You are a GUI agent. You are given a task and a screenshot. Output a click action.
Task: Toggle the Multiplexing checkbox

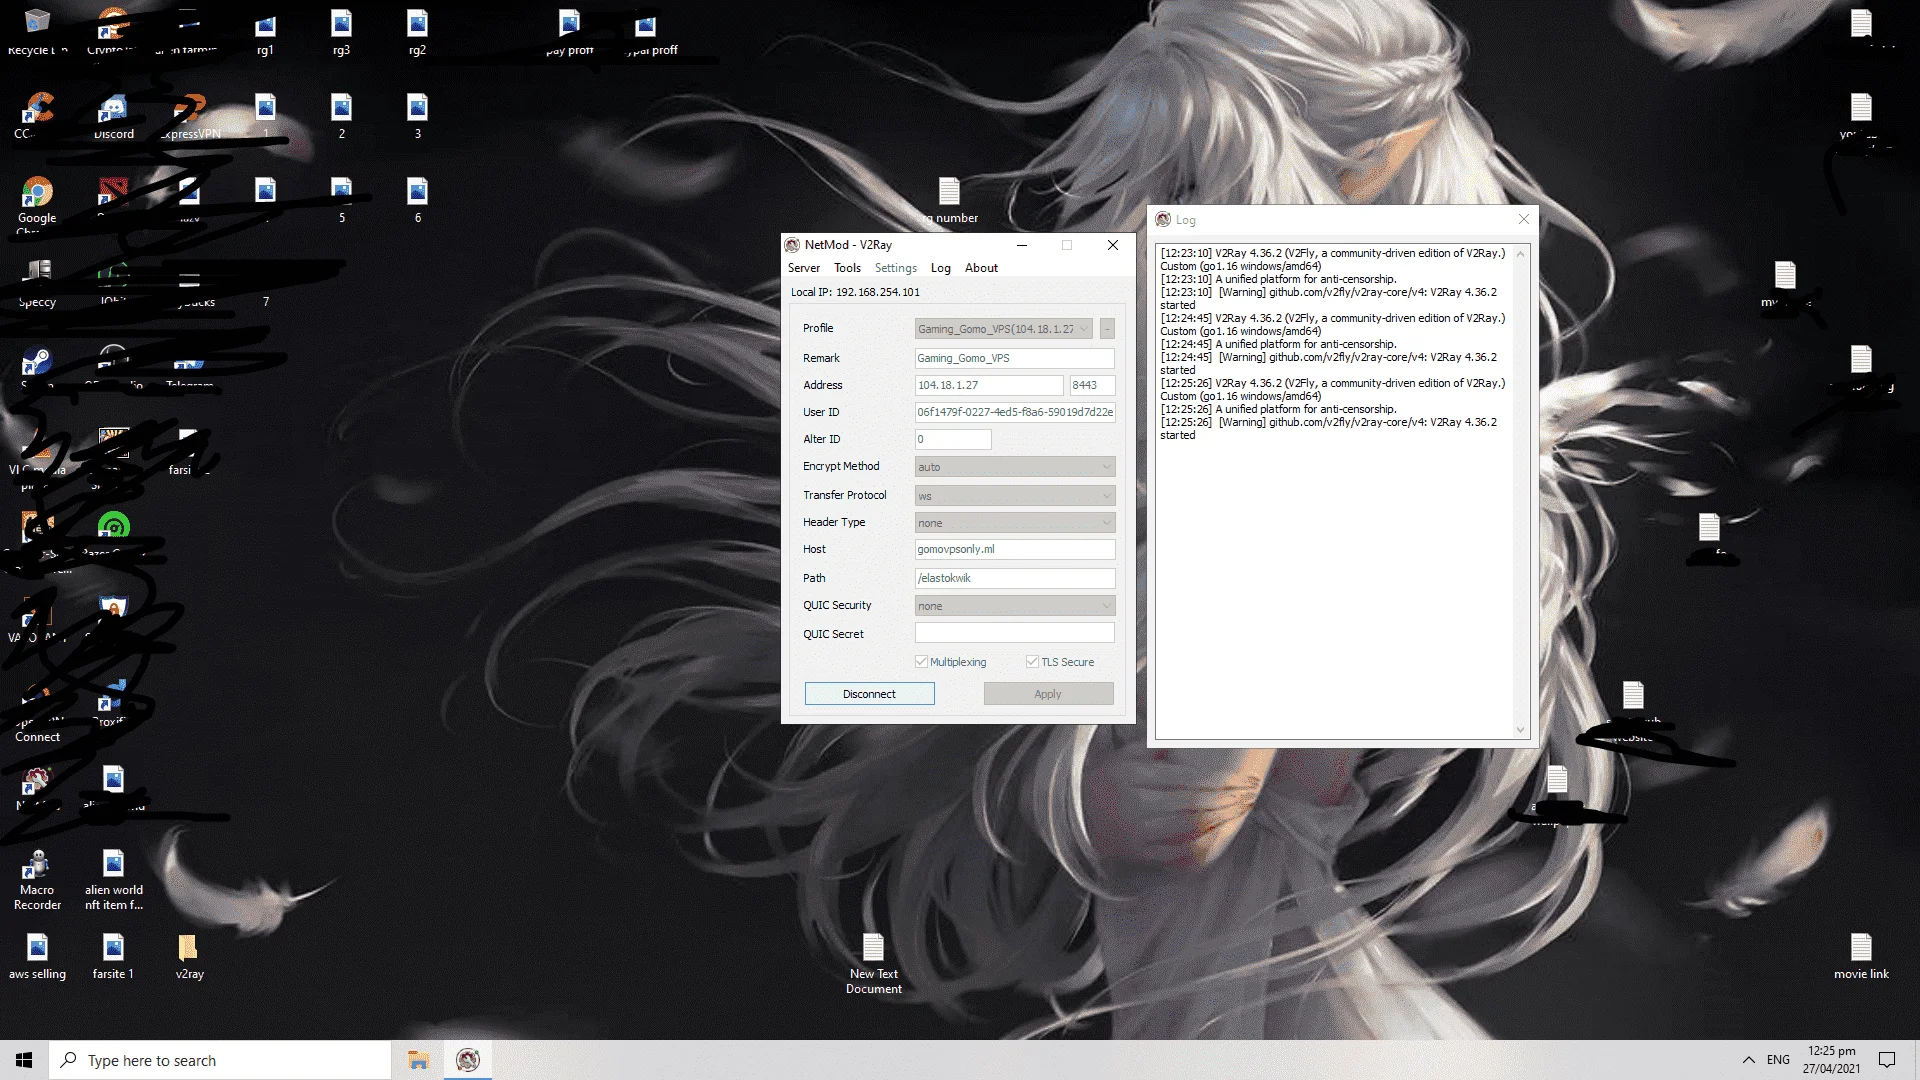(x=921, y=662)
